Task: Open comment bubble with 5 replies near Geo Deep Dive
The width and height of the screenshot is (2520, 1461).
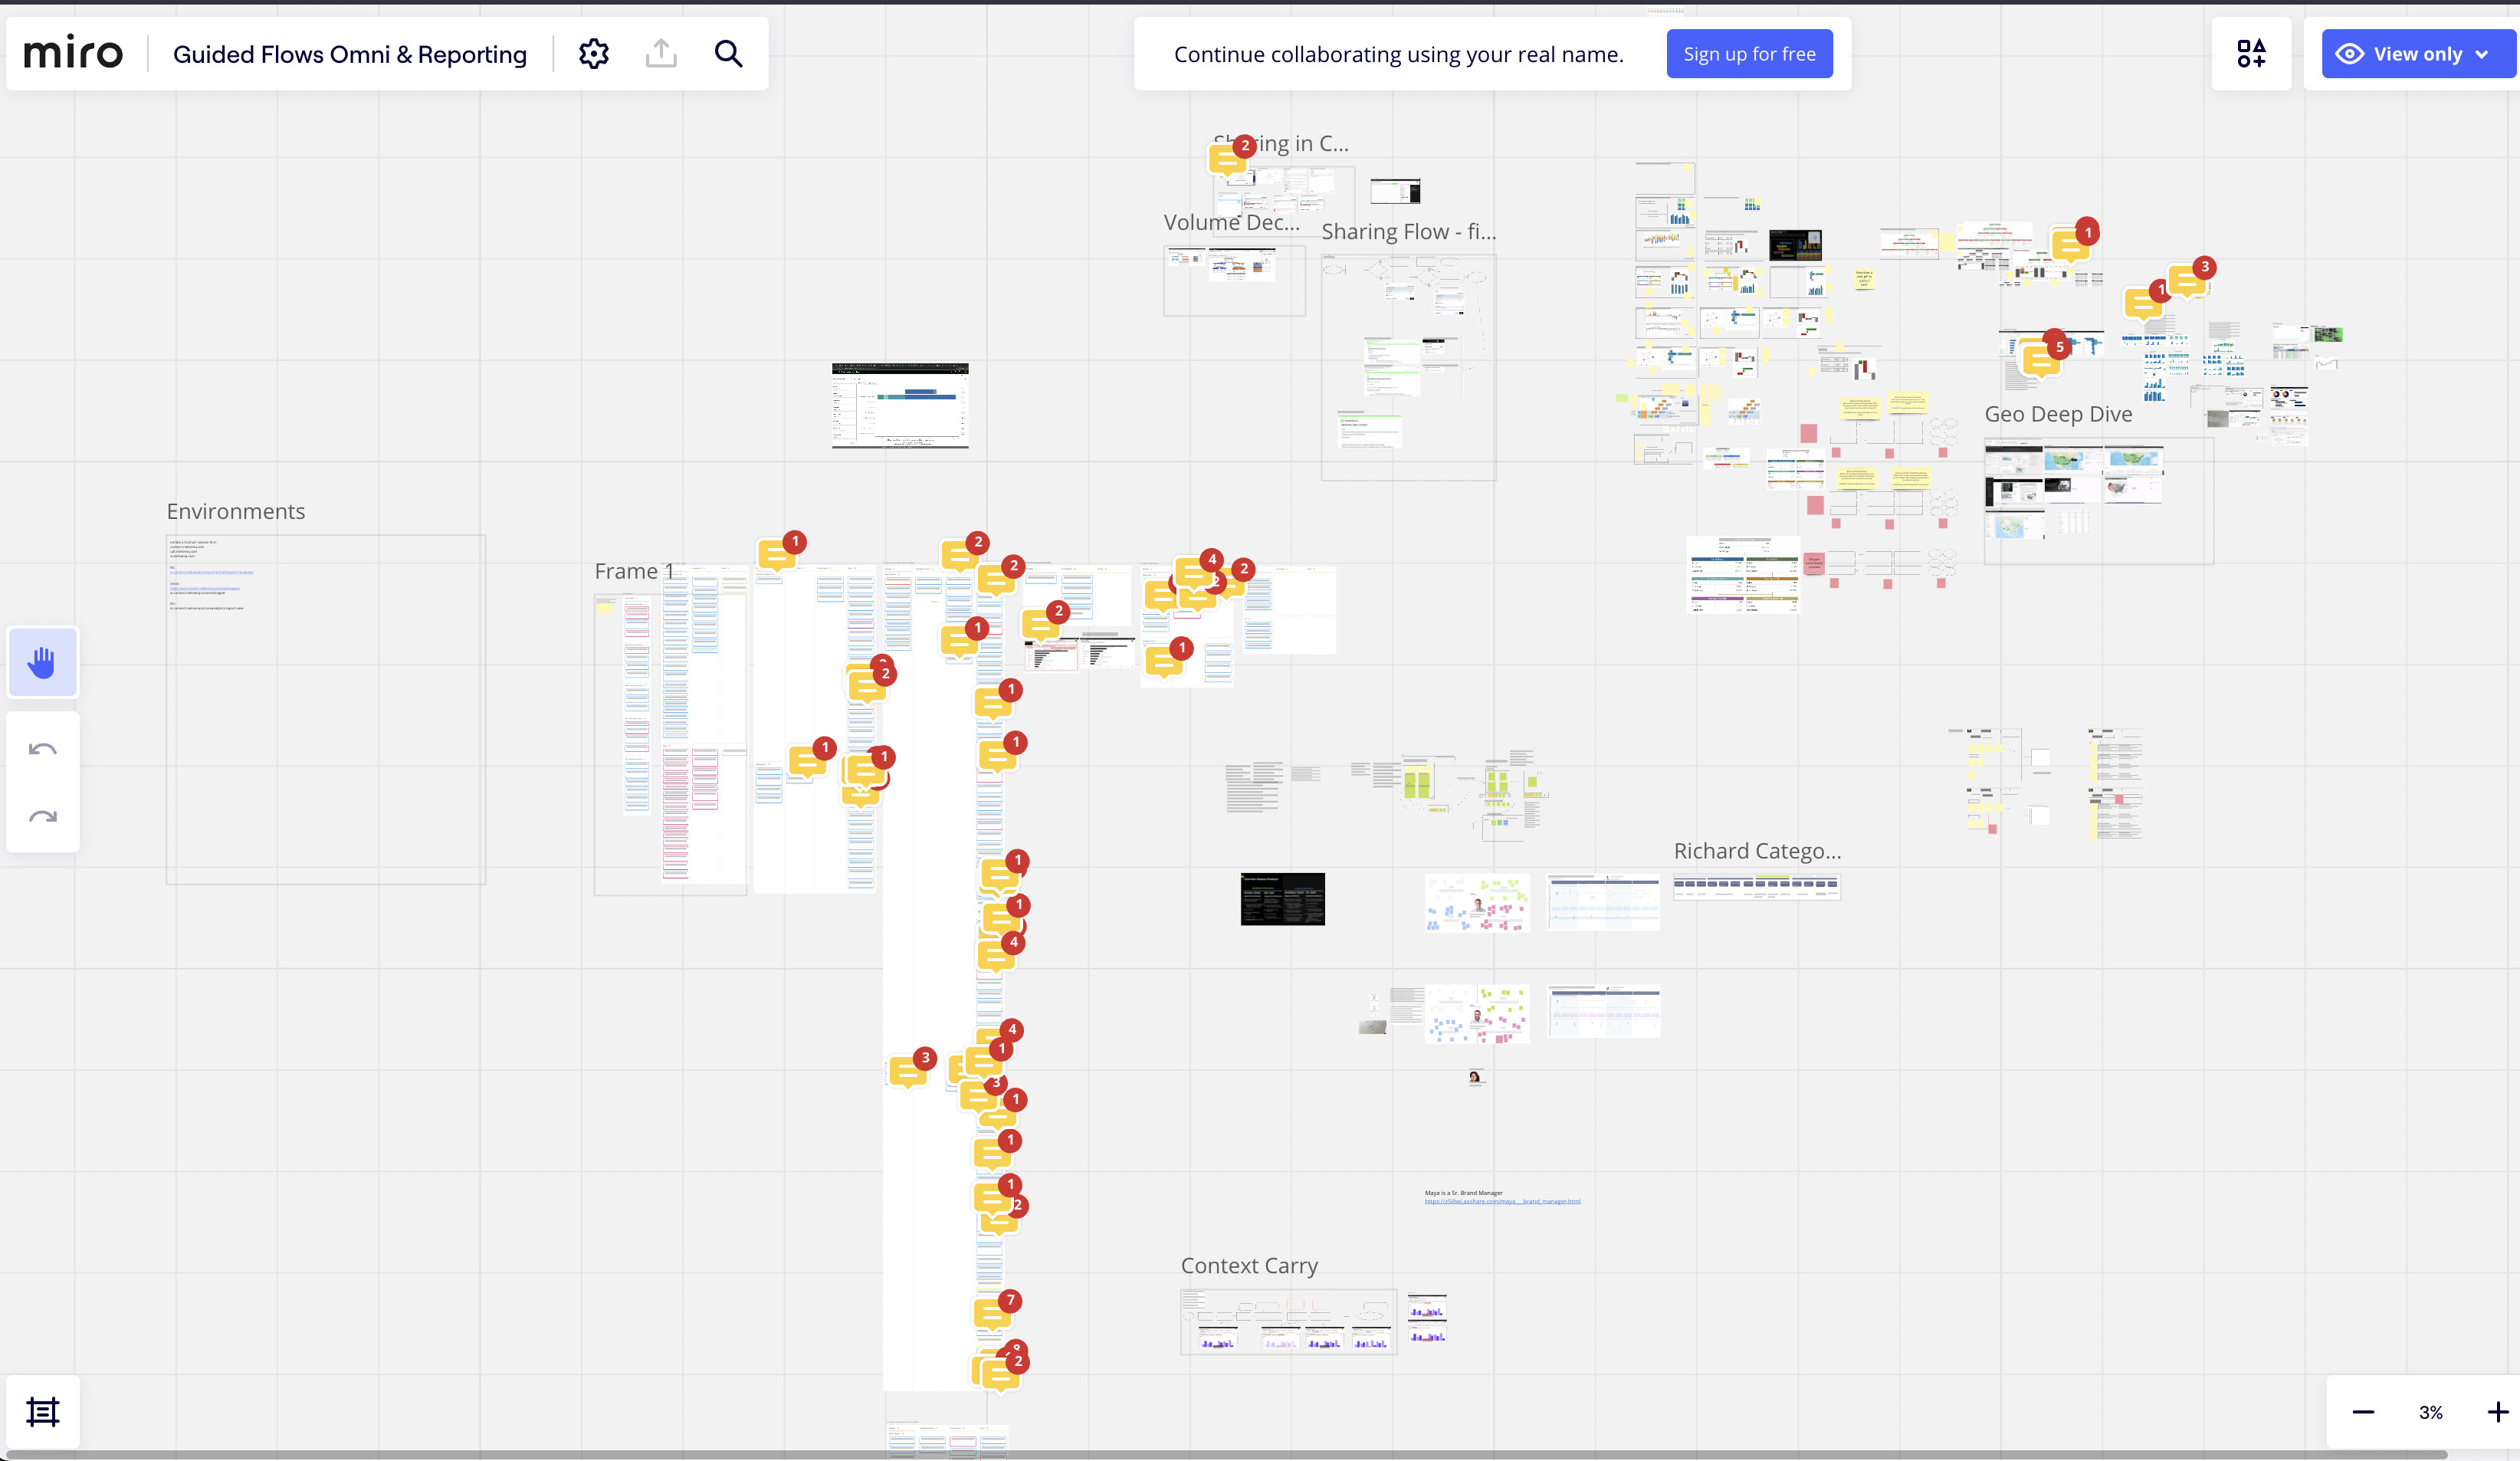Action: point(2042,358)
